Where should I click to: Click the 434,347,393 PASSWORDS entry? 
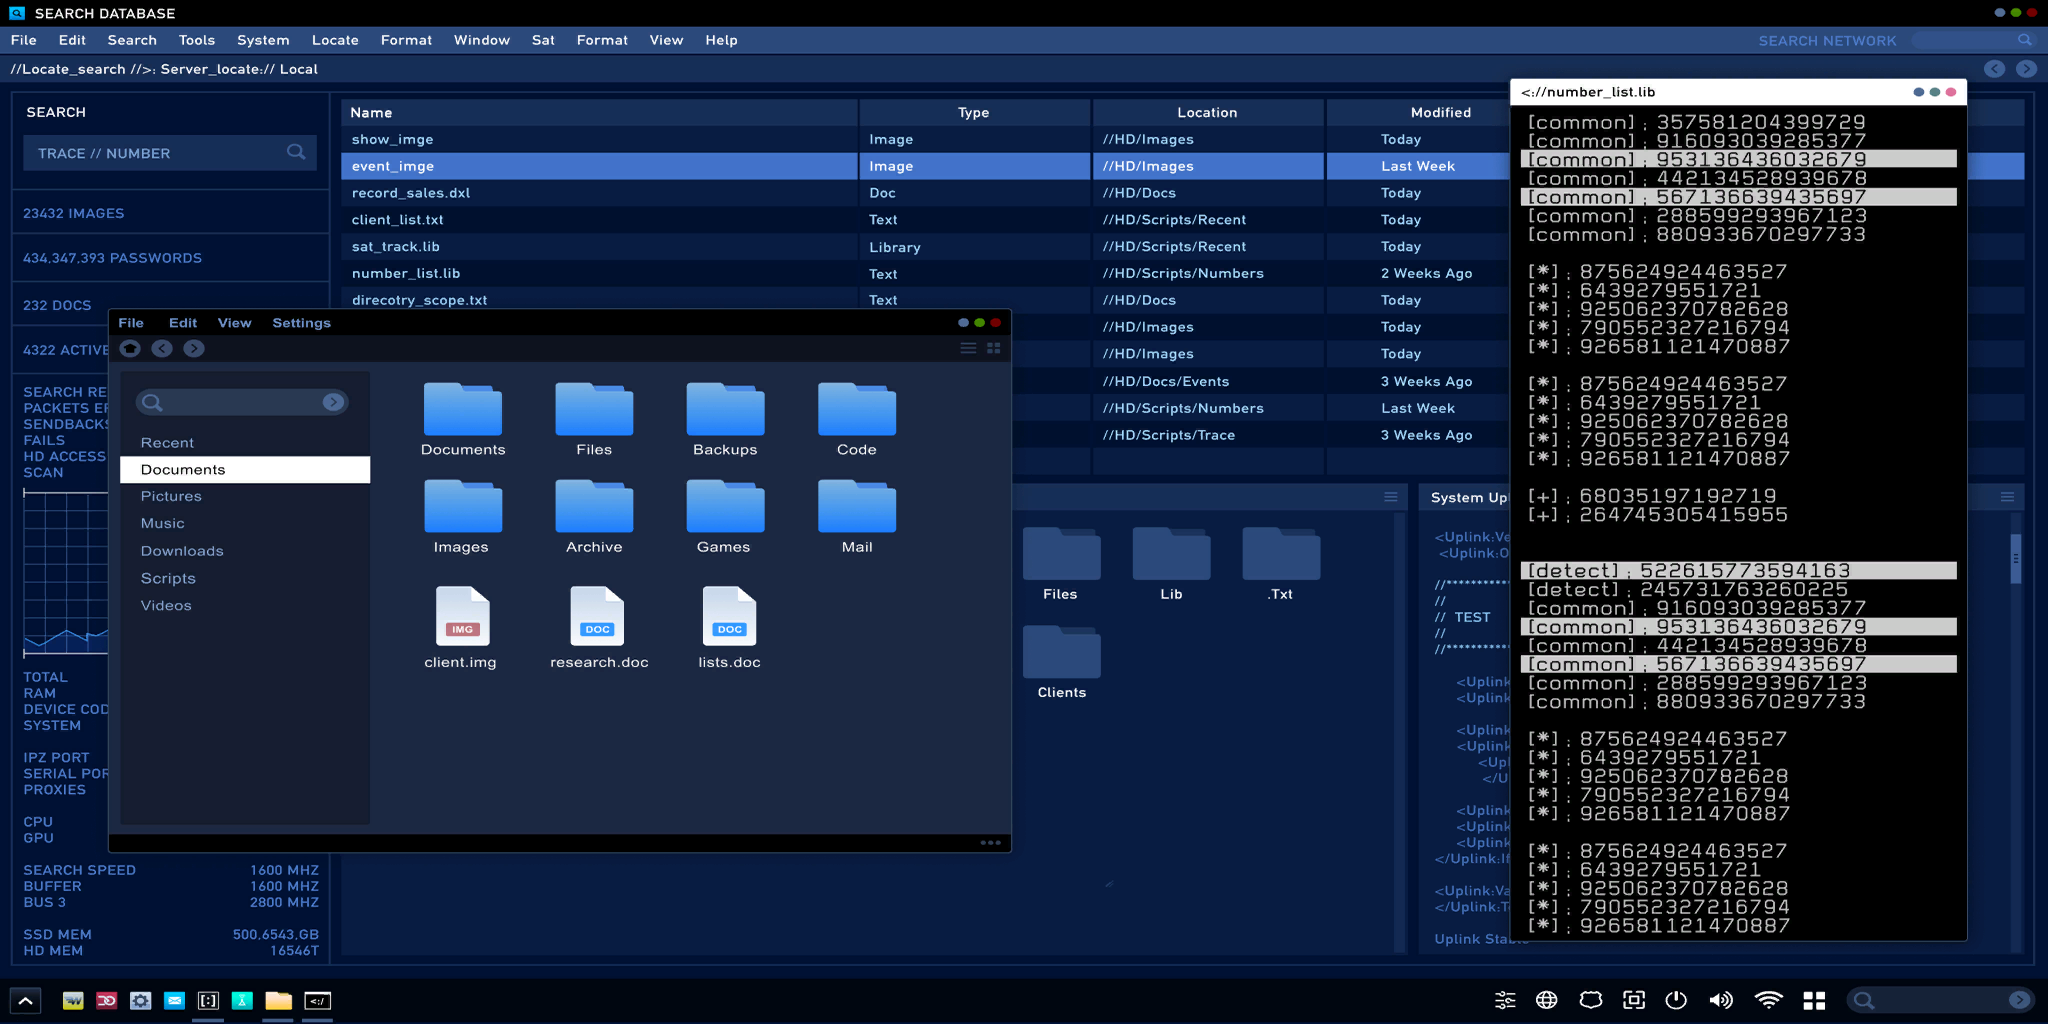click(112, 258)
